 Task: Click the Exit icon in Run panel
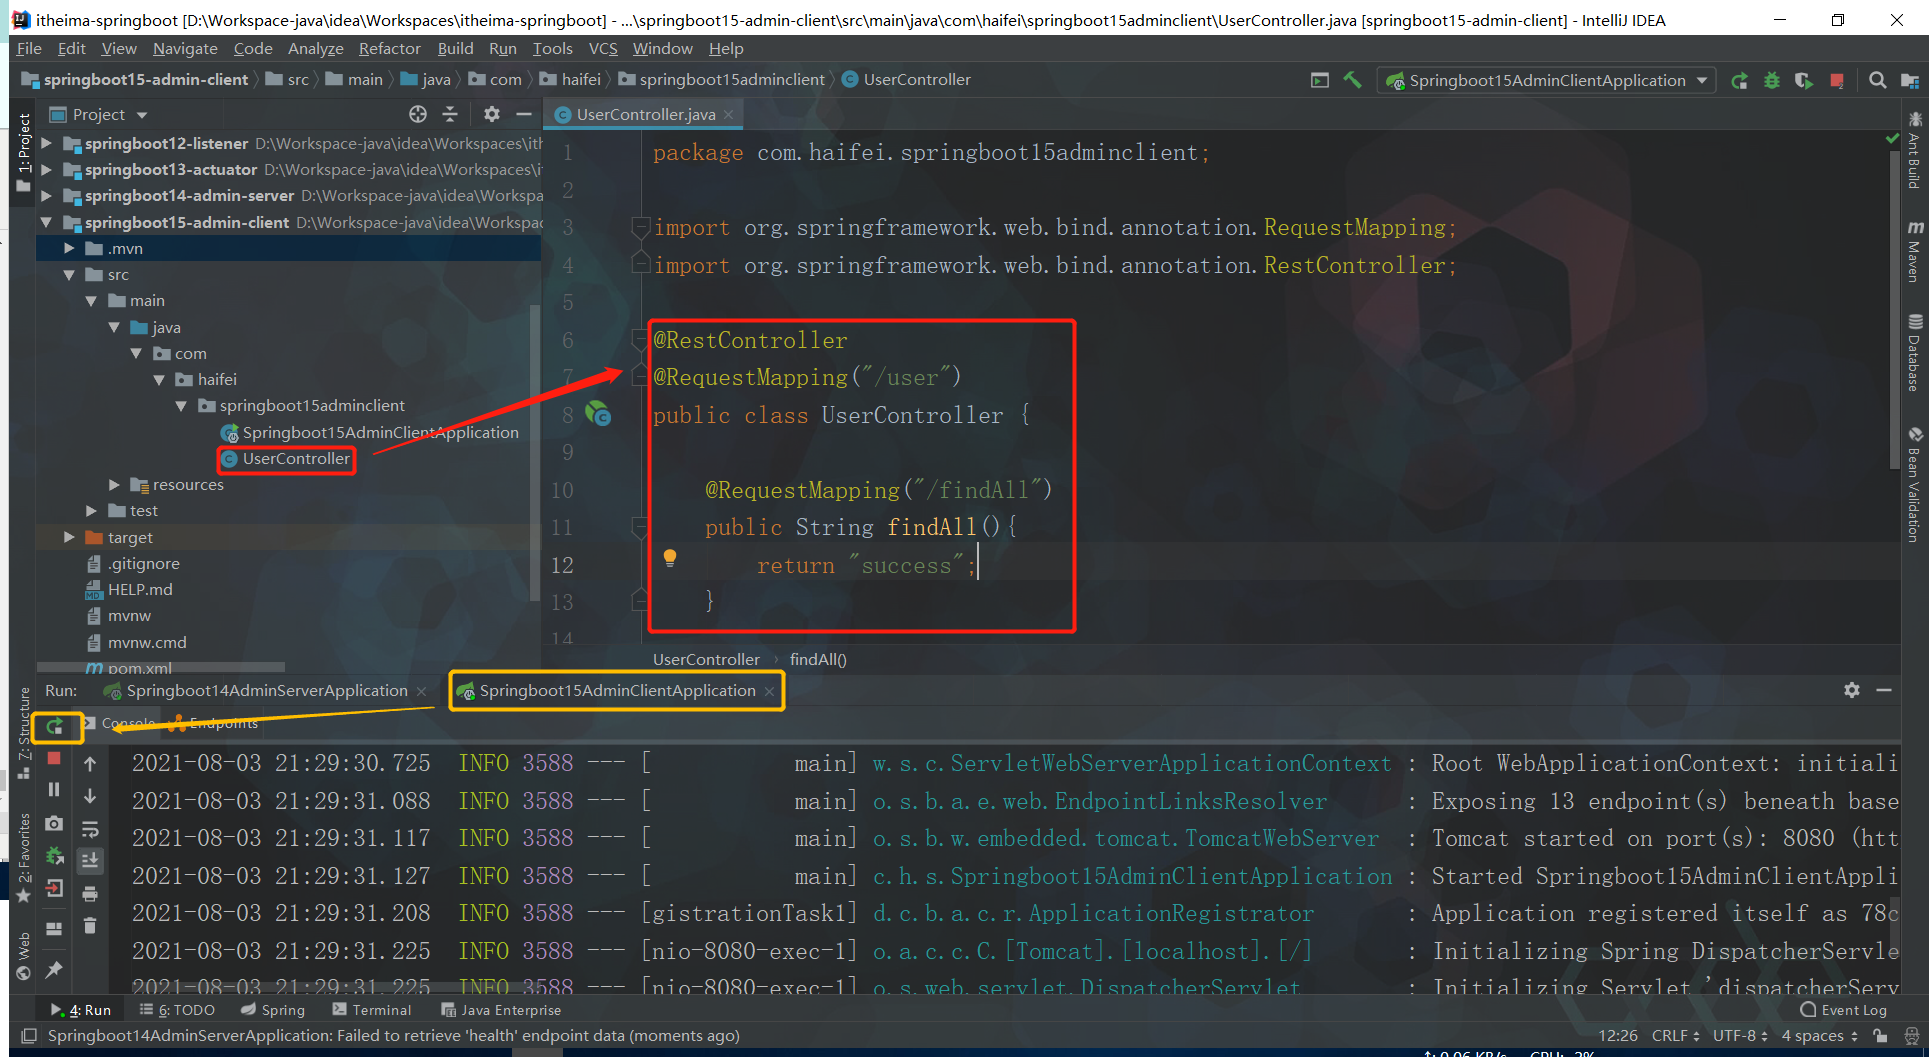click(x=54, y=888)
